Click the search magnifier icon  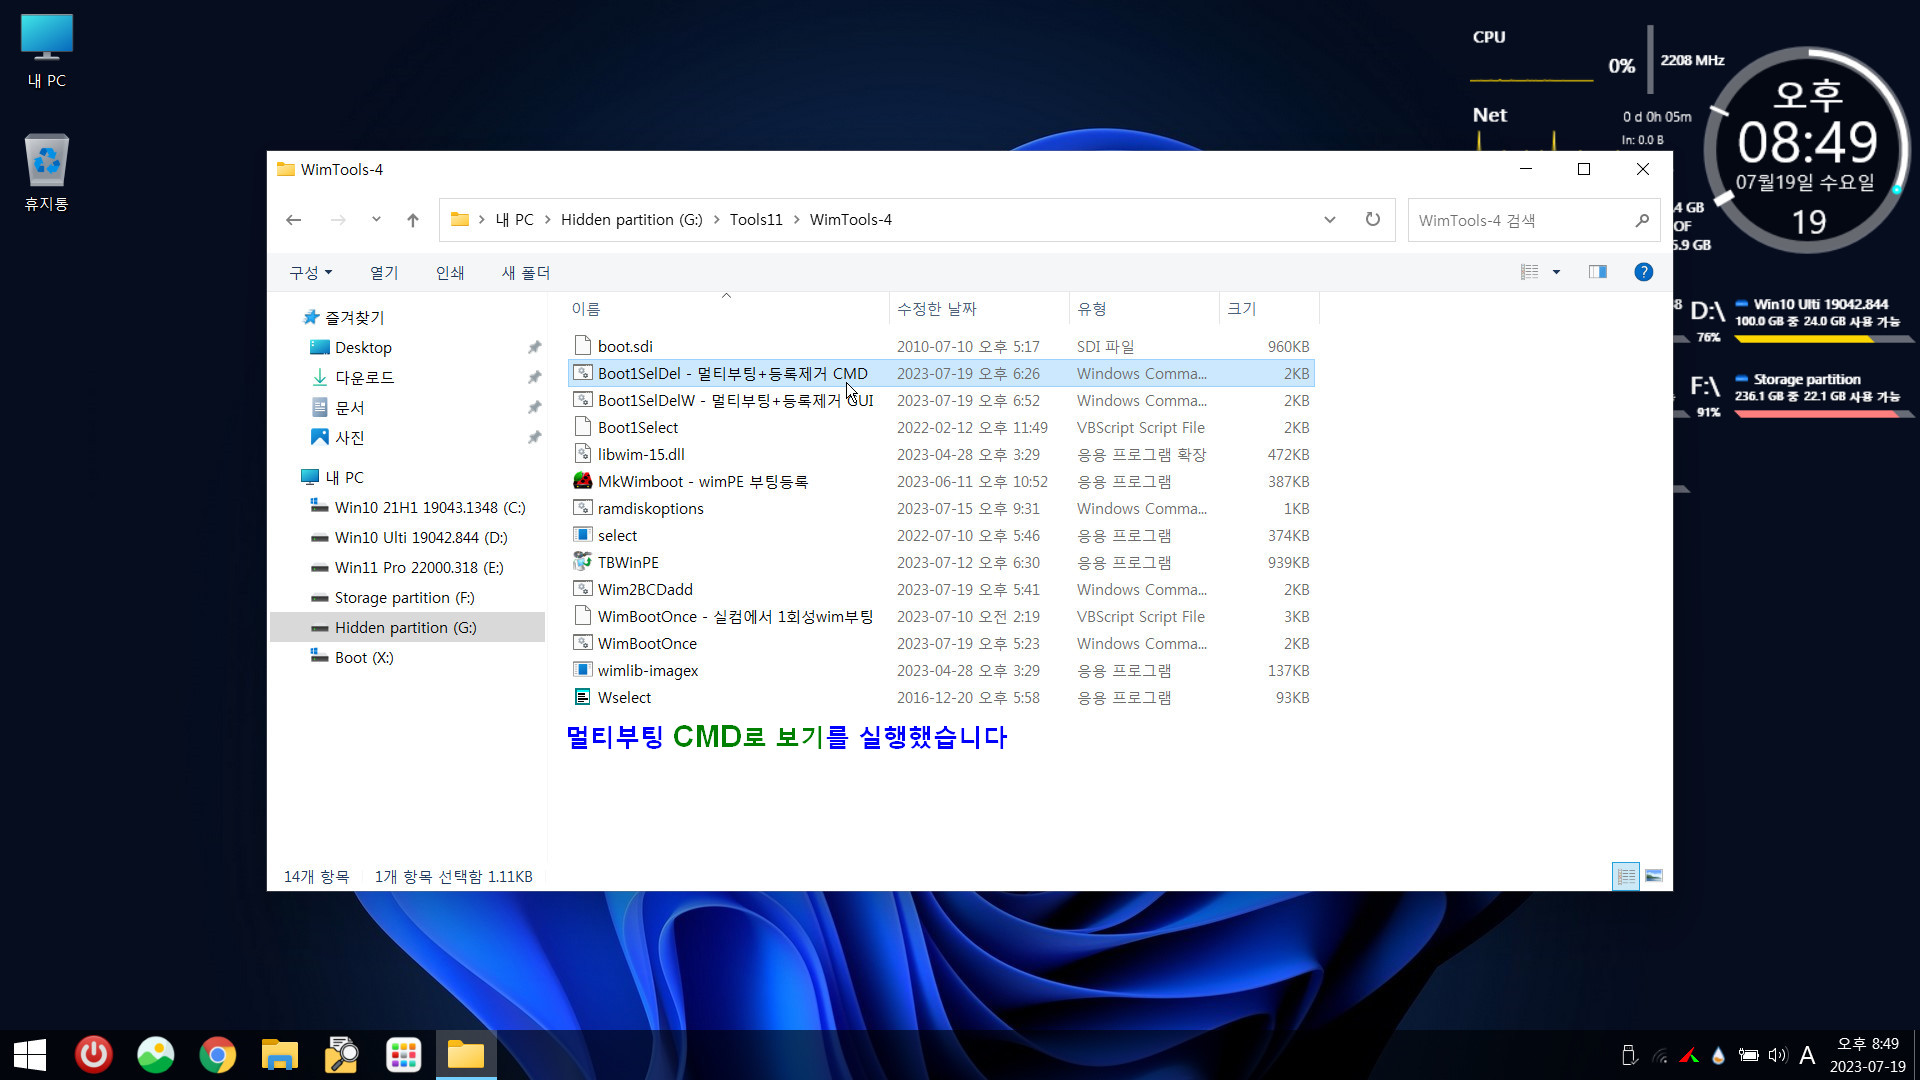coord(1642,220)
